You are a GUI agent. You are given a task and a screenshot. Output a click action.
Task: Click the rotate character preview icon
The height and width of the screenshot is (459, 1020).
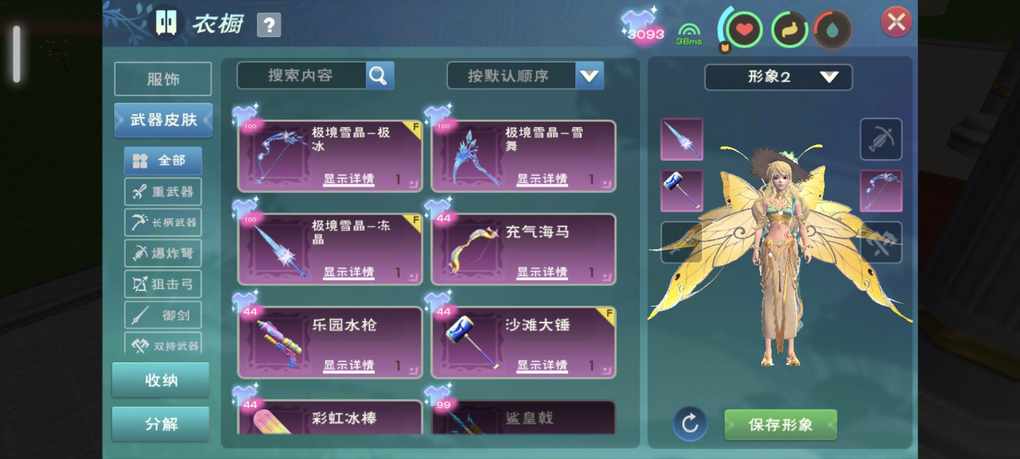(690, 424)
